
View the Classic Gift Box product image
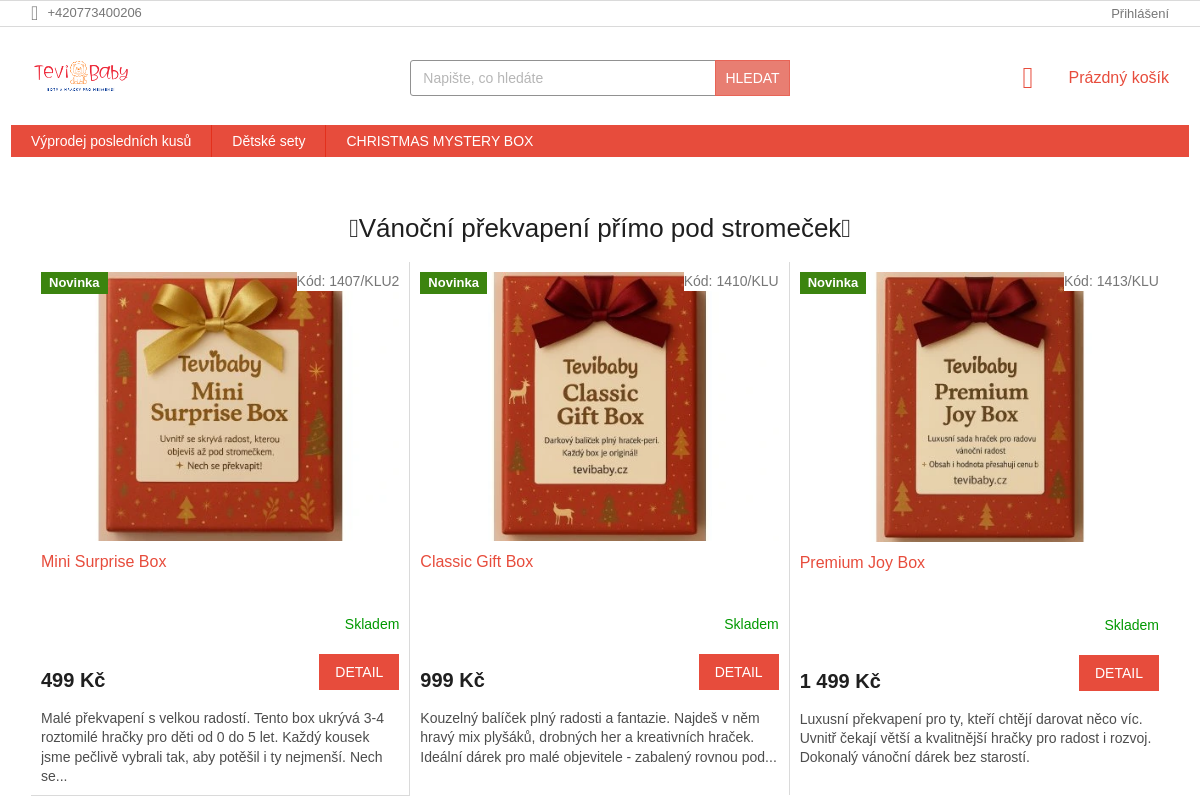click(x=600, y=407)
